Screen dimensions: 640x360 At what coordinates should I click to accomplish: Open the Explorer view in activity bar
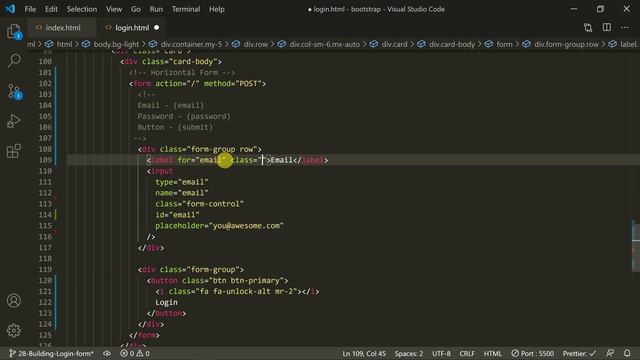point(14,31)
